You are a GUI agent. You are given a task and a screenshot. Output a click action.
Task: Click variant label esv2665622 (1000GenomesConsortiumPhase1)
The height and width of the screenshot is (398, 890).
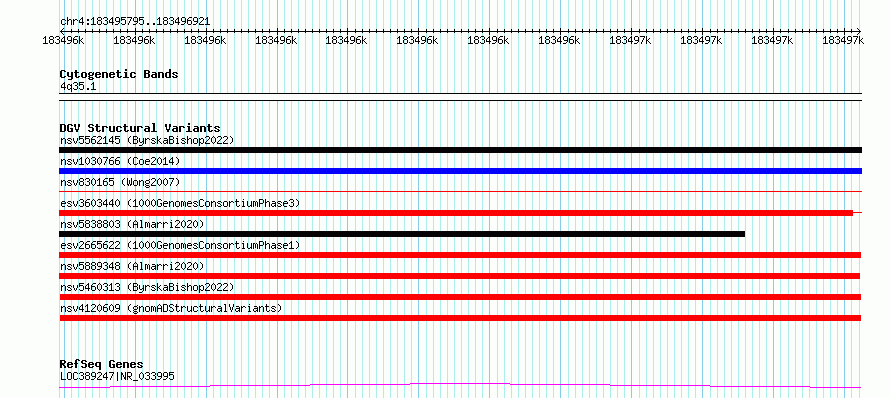(x=180, y=245)
